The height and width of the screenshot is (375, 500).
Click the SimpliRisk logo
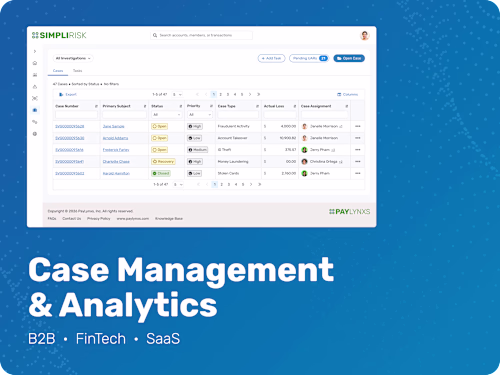pyautogui.click(x=59, y=35)
